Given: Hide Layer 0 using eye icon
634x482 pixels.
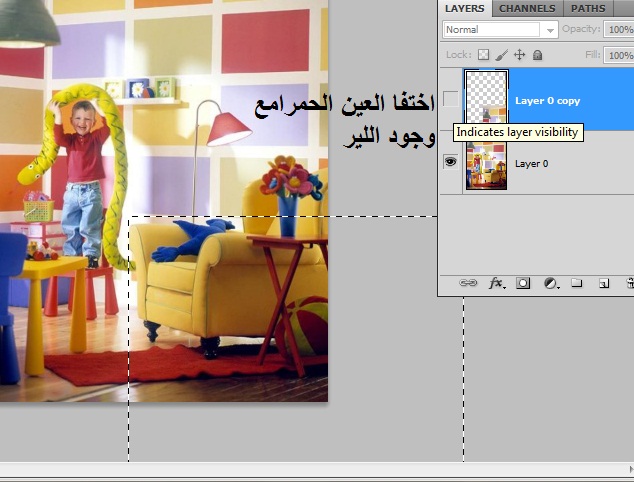Looking at the screenshot, I should point(451,161).
